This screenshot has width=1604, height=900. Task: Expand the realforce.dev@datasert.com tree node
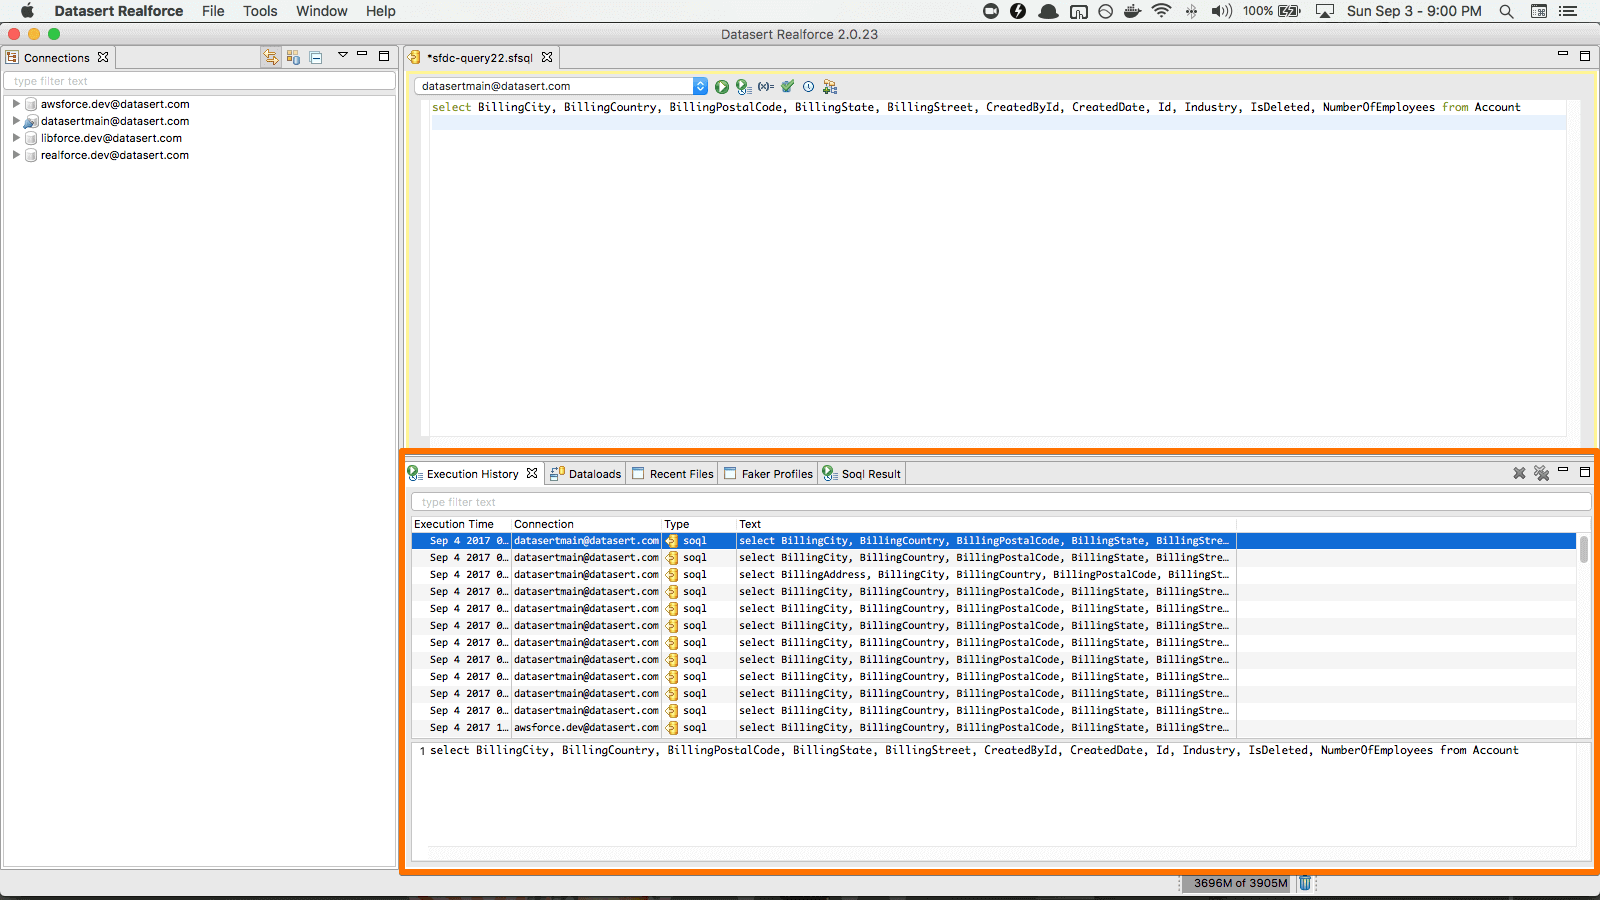(x=16, y=155)
